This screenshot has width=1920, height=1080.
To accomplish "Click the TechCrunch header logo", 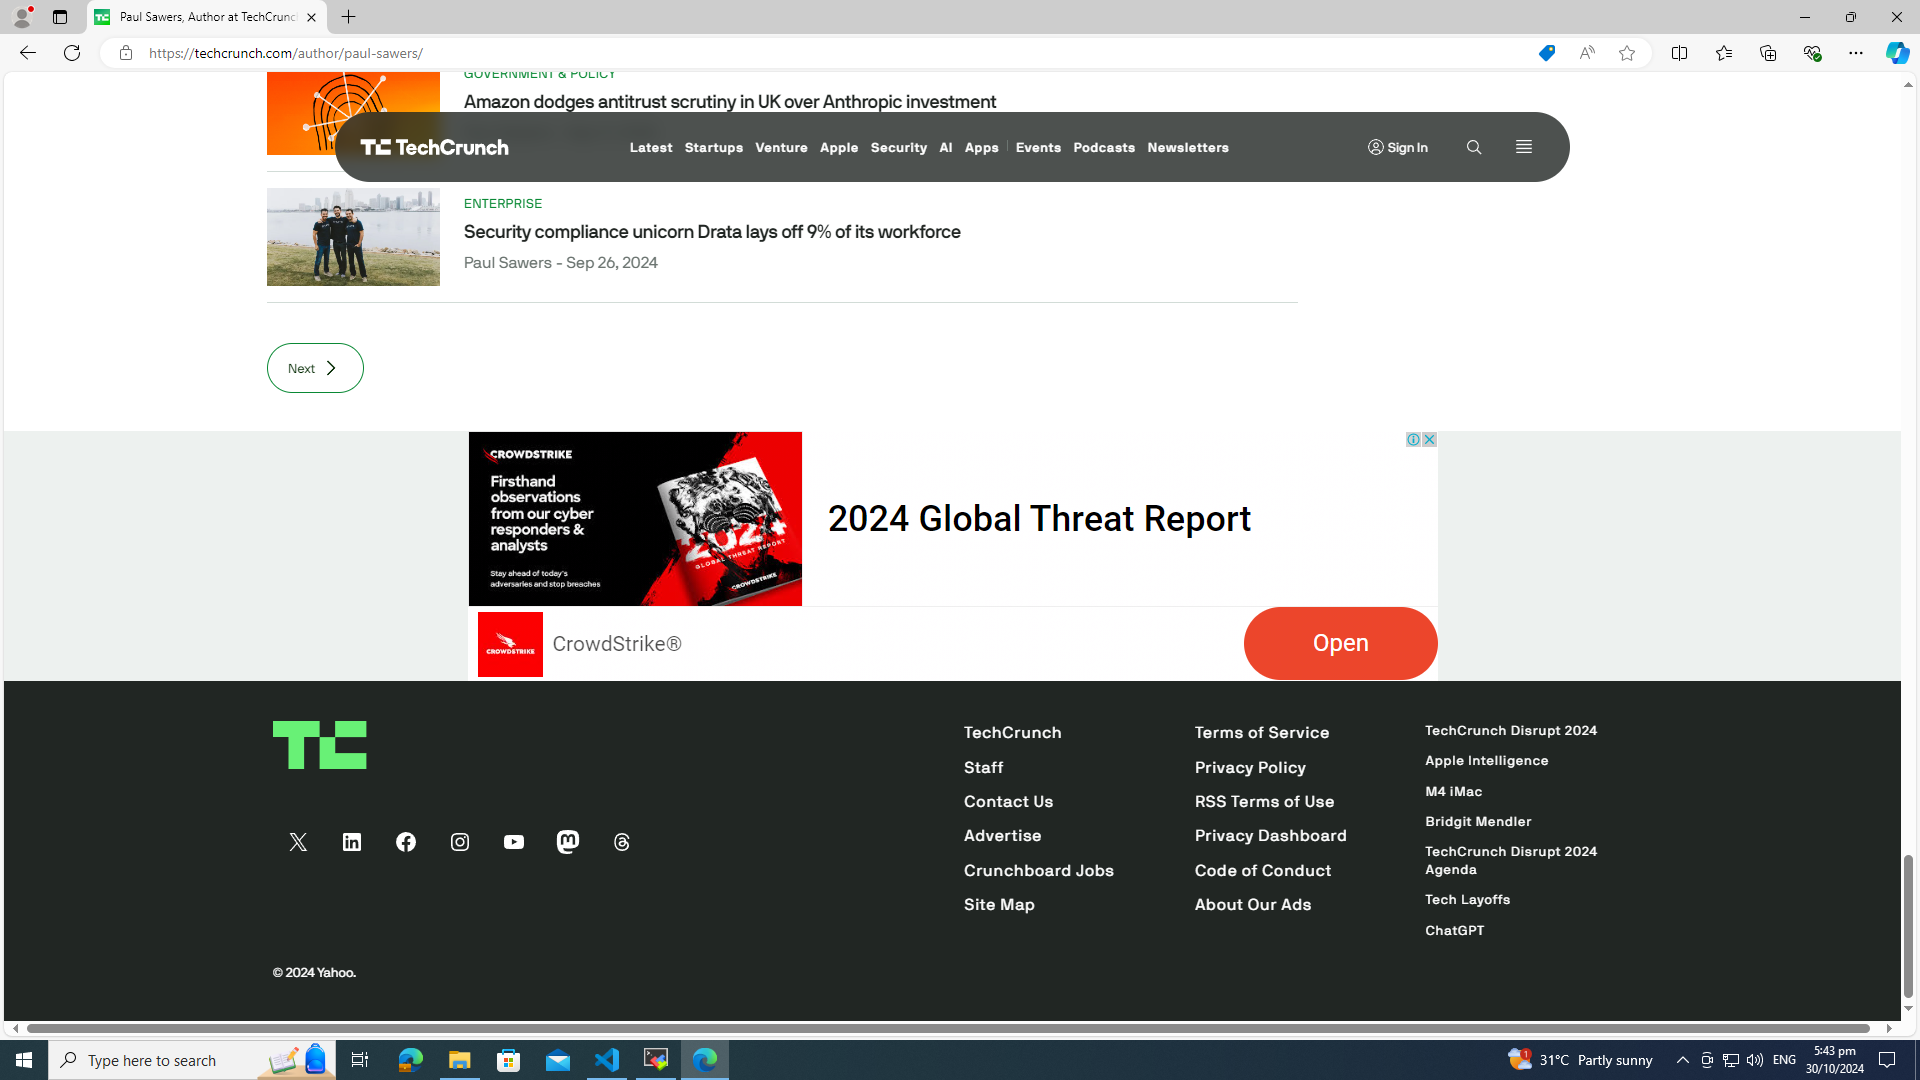I will [434, 147].
